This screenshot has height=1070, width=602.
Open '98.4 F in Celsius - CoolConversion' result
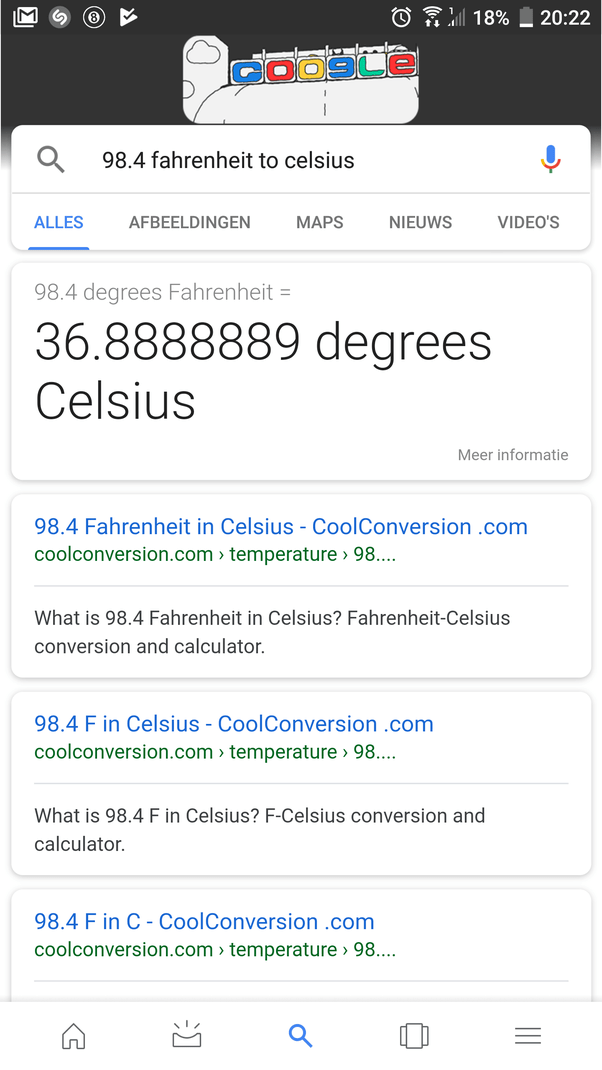[234, 724]
